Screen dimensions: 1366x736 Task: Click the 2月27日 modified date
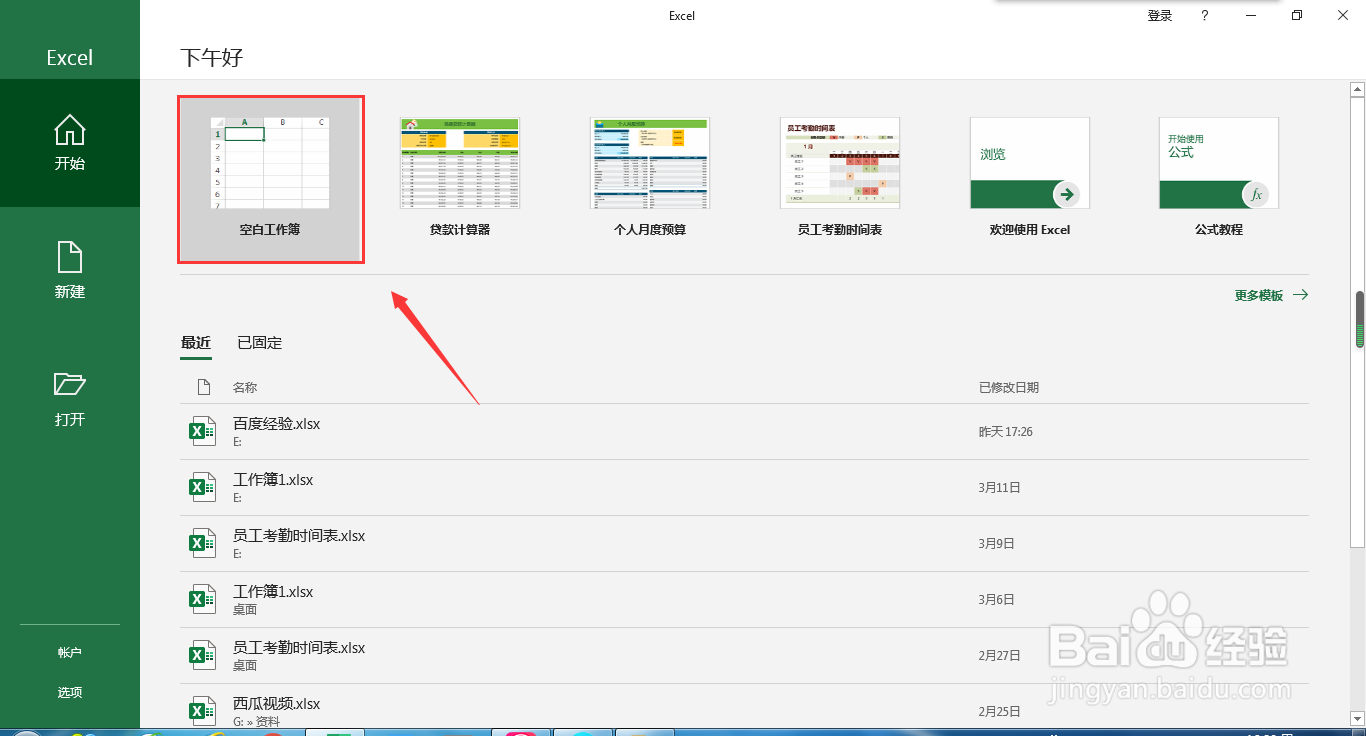pos(1000,656)
